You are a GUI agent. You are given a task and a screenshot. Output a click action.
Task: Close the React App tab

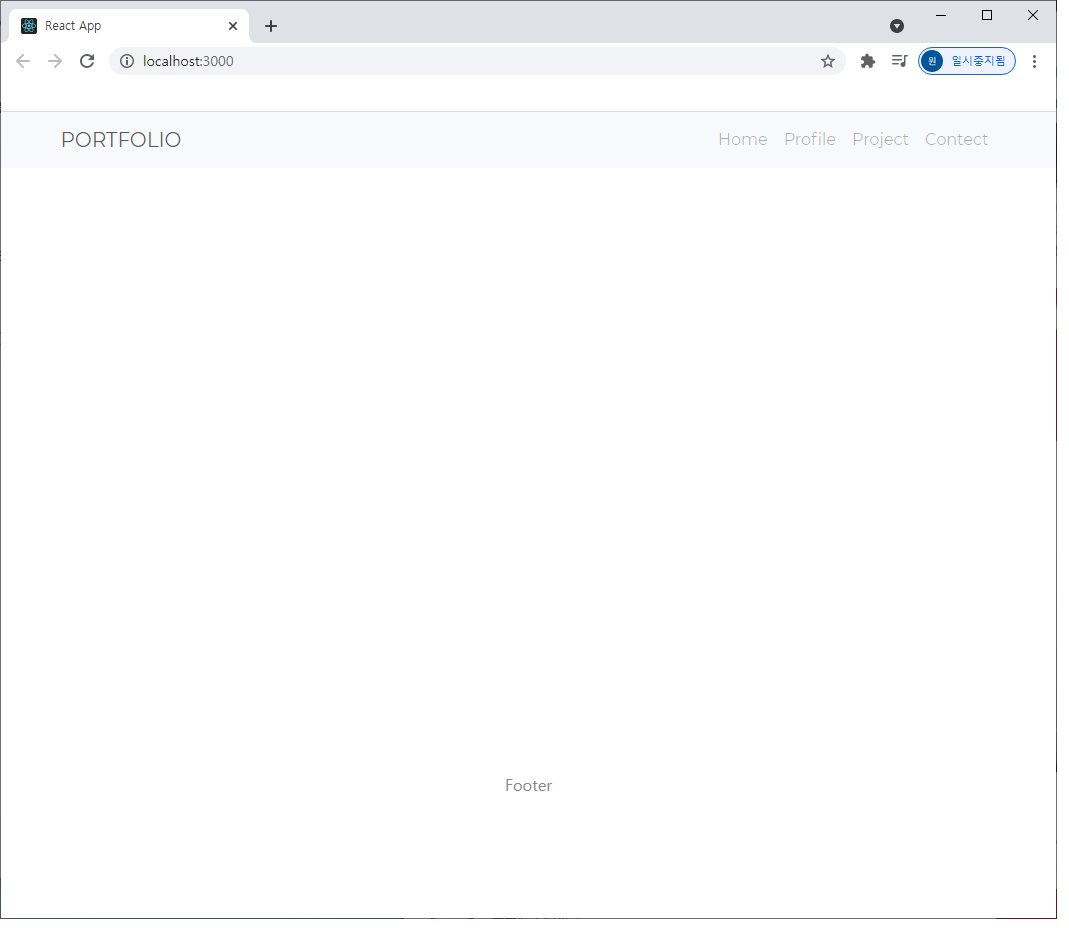tap(235, 27)
